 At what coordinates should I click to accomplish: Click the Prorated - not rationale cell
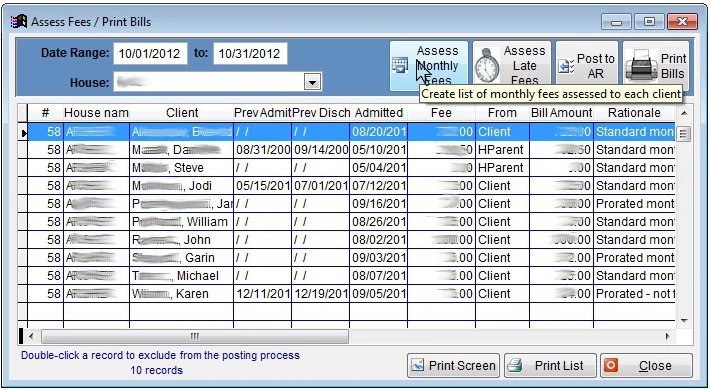pyautogui.click(x=634, y=294)
